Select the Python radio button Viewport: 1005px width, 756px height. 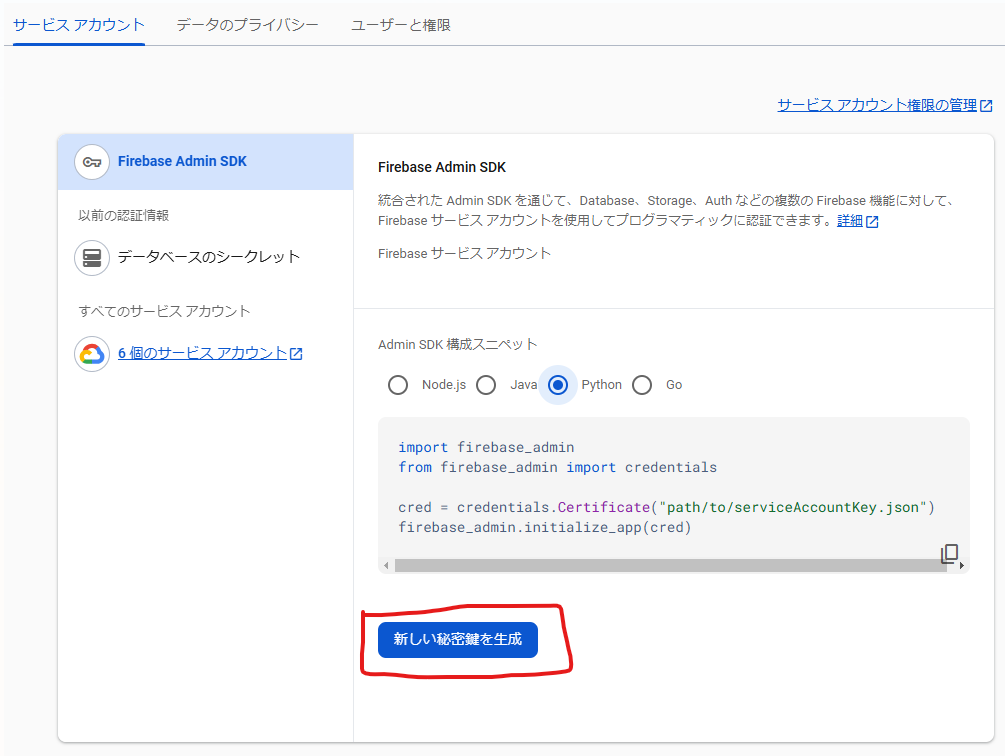(x=558, y=385)
